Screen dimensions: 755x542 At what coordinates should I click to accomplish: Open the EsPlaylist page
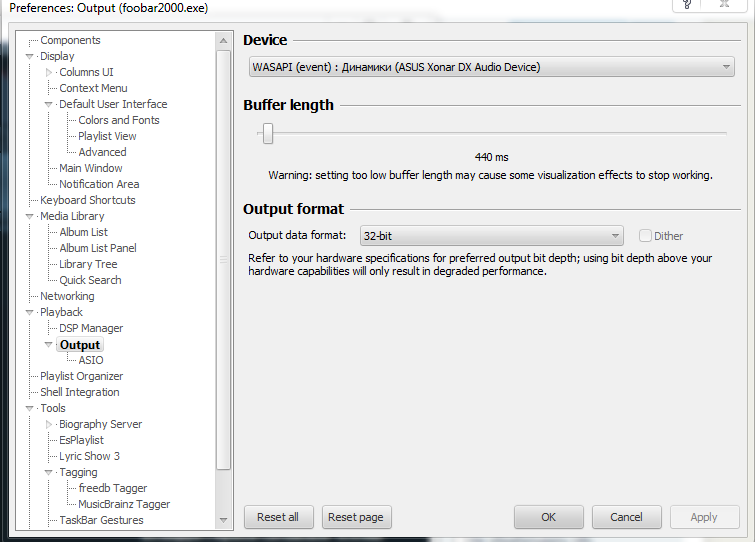click(x=81, y=440)
